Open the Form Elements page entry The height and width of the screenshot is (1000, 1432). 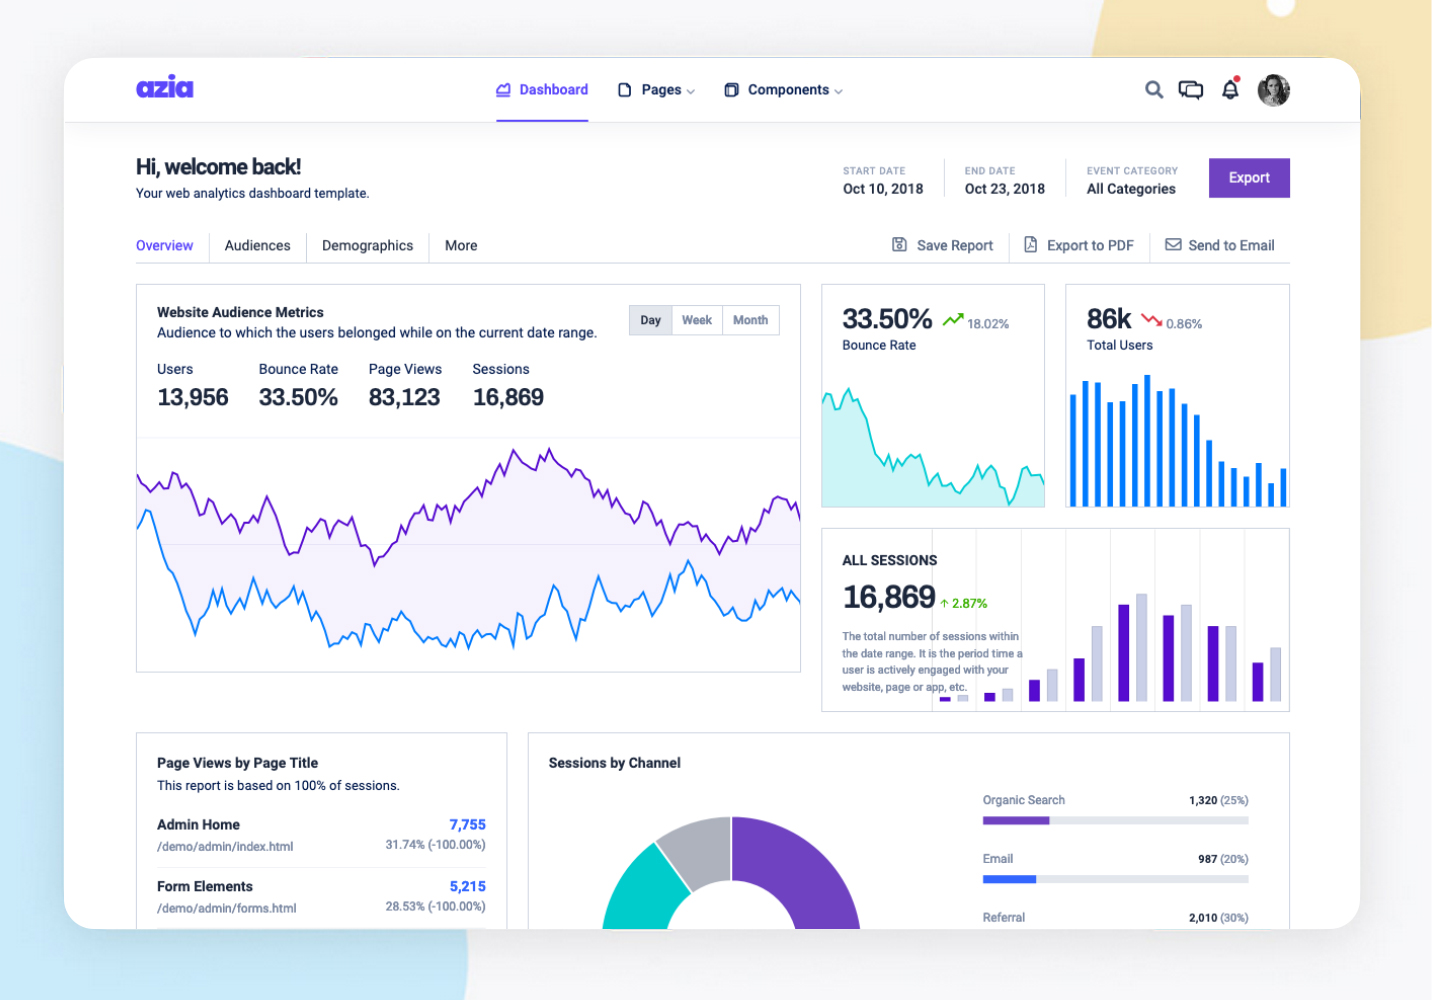point(321,897)
